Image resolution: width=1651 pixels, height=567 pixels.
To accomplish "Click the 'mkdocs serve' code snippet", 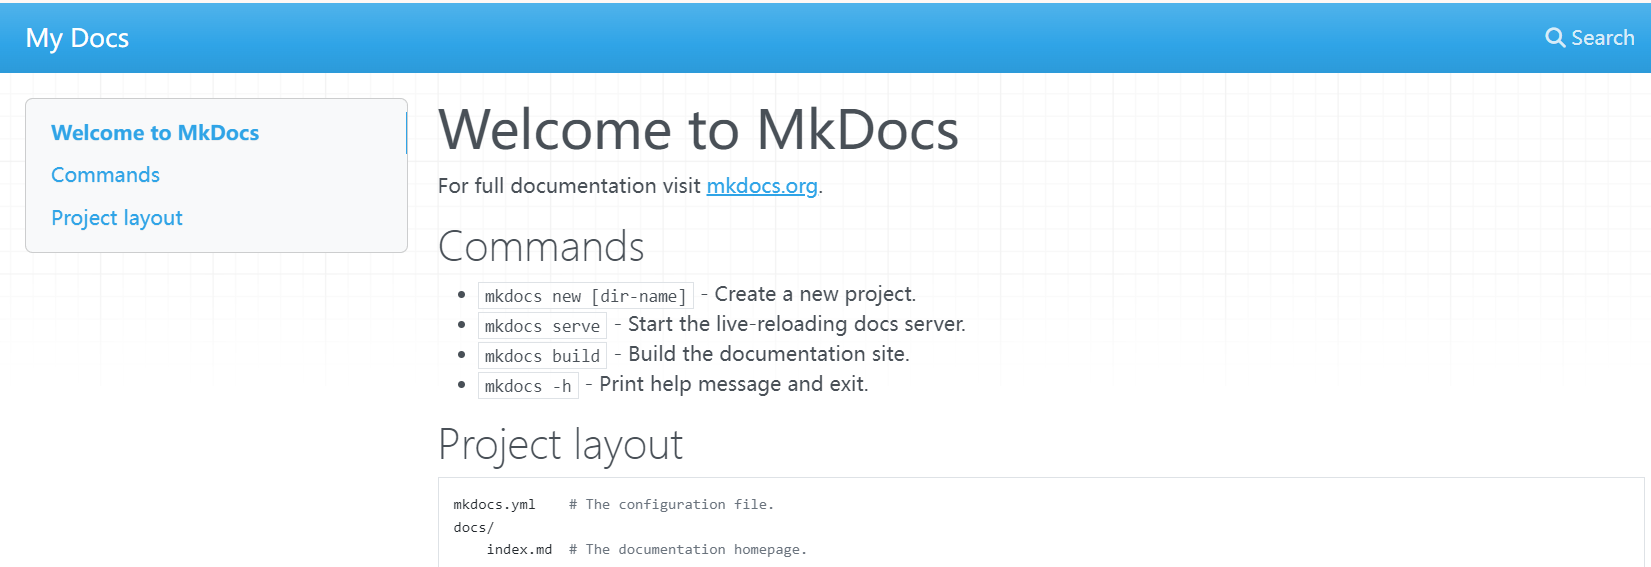I will pyautogui.click(x=542, y=326).
